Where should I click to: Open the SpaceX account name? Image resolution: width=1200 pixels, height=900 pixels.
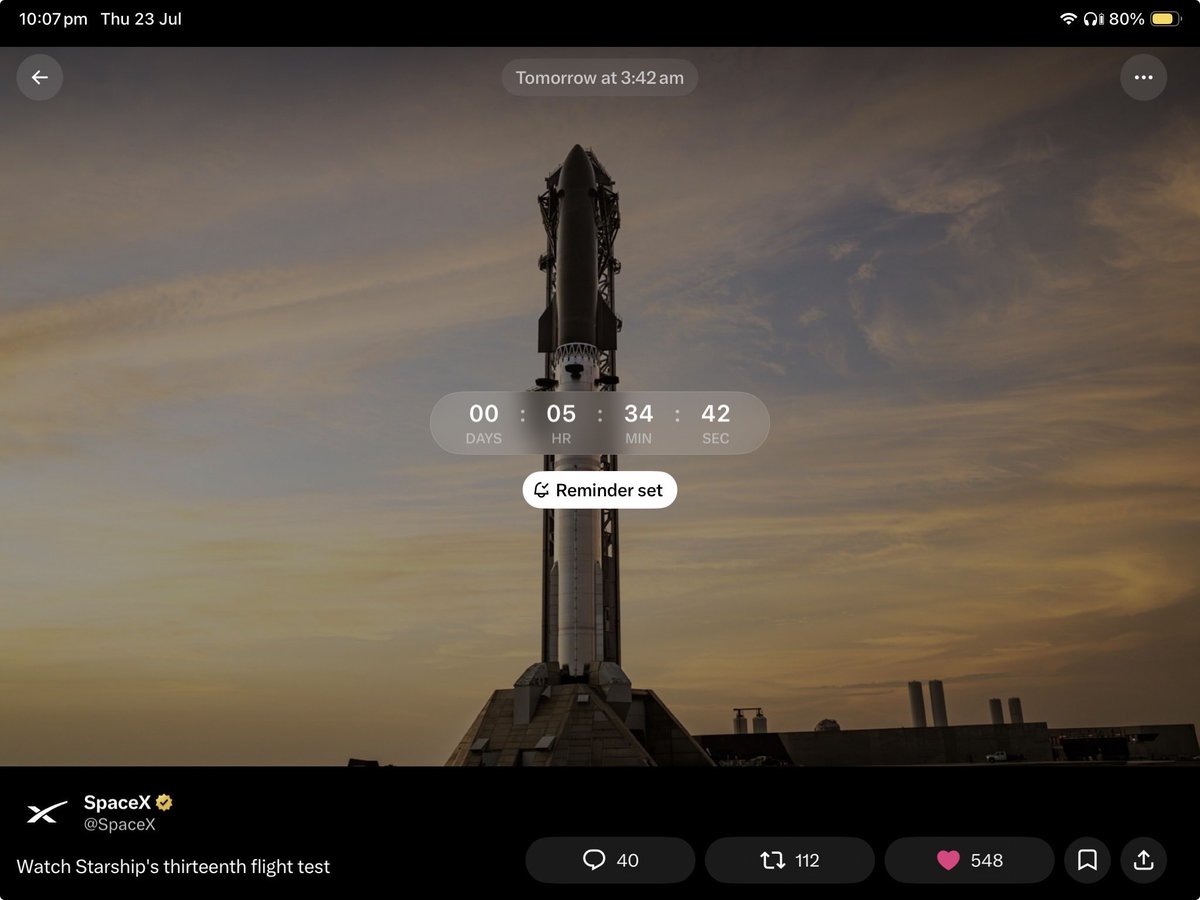pyautogui.click(x=117, y=802)
